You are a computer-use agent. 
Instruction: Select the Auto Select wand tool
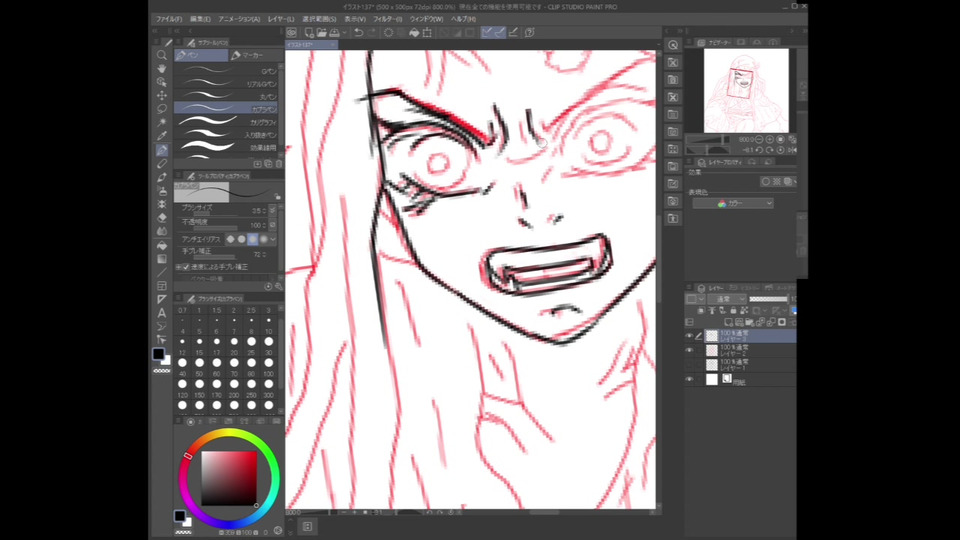[x=162, y=122]
